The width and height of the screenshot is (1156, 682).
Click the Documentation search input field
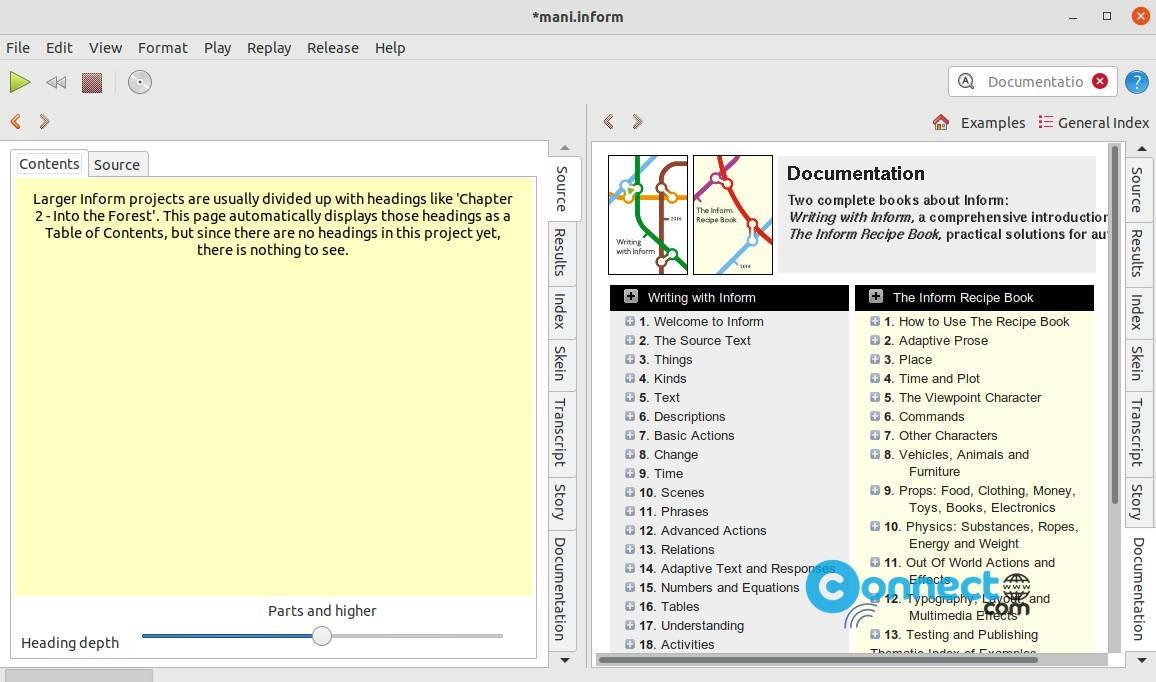click(1035, 81)
